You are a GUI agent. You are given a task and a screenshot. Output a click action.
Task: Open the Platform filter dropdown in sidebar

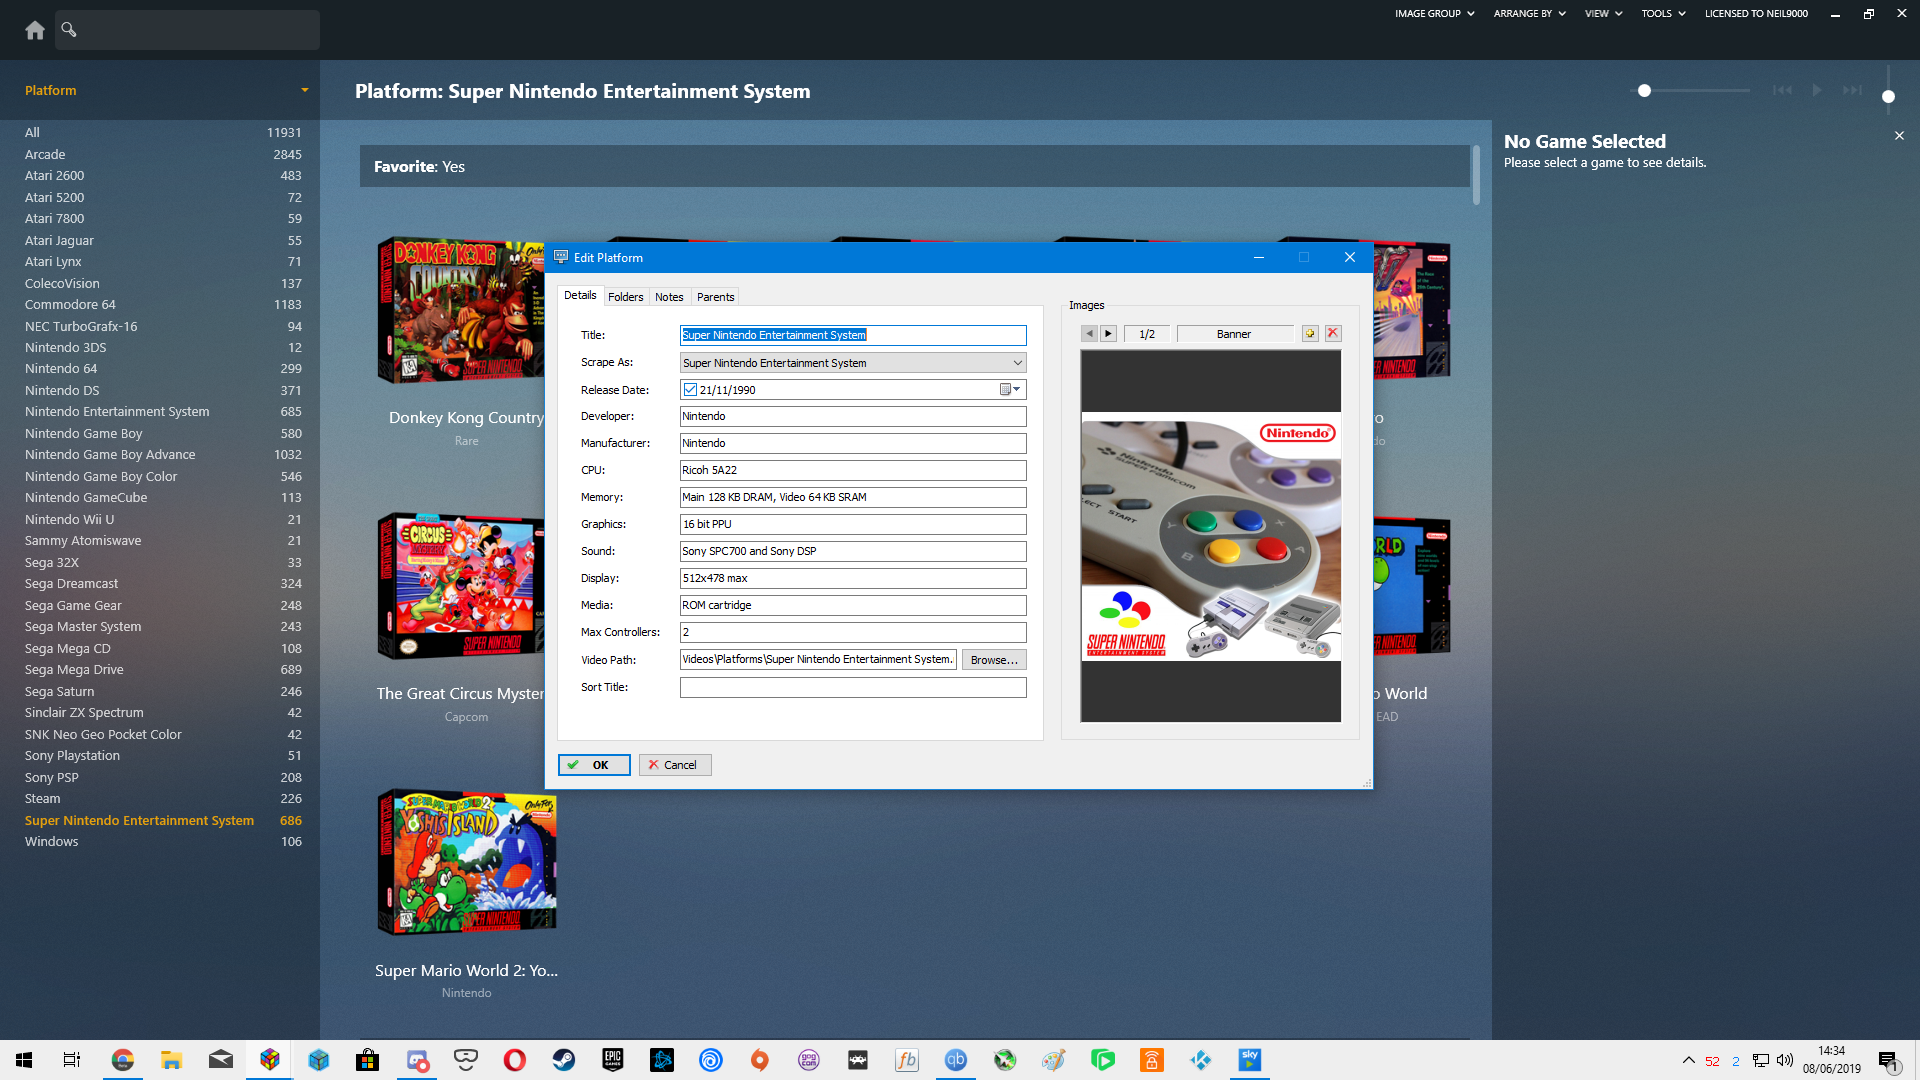coord(305,90)
